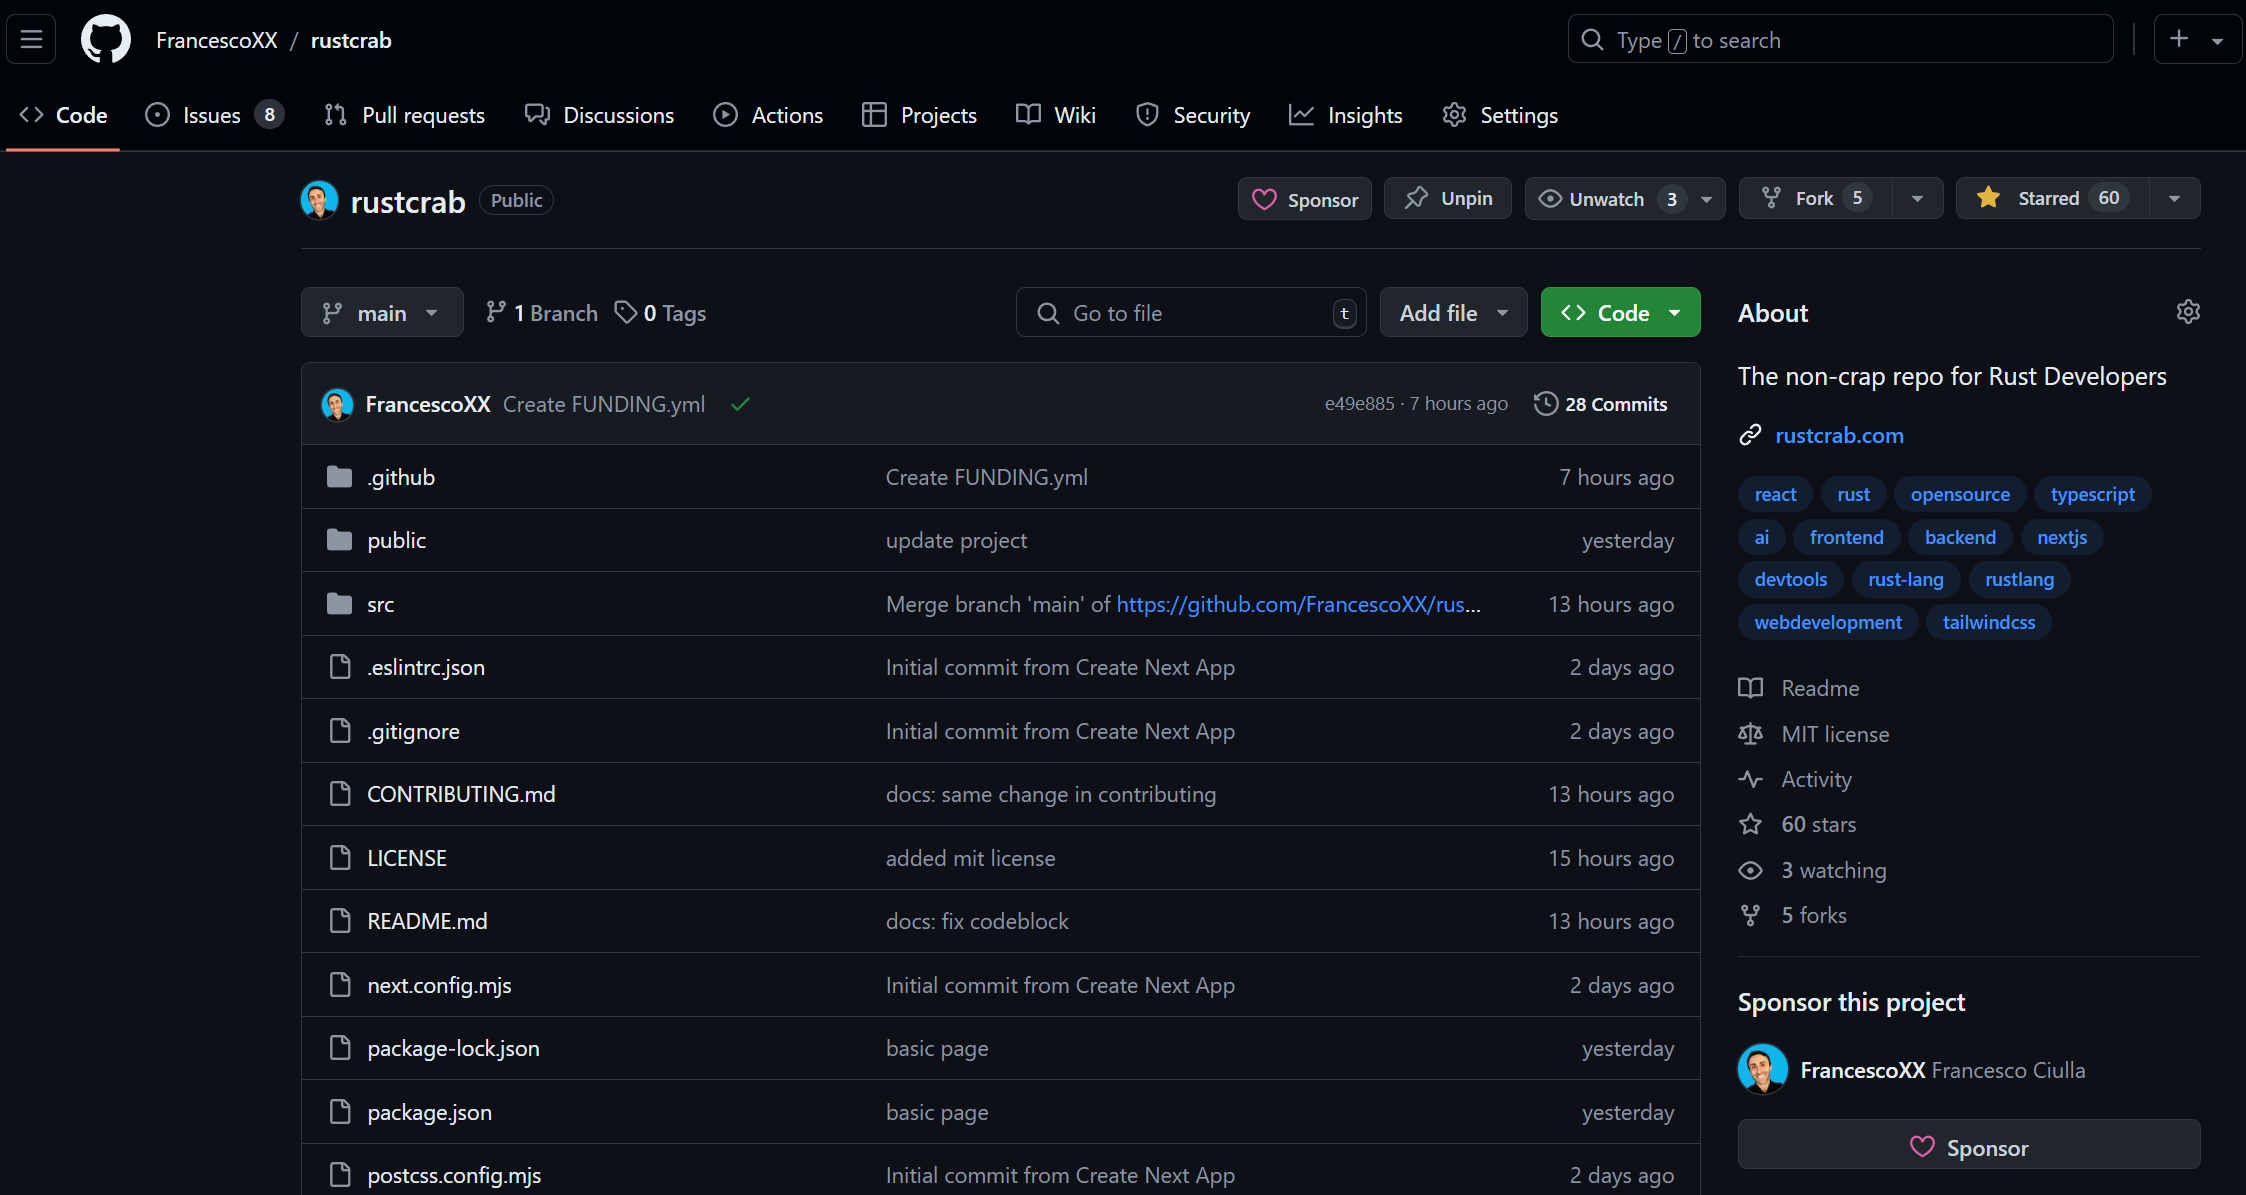
Task: Open the Add file dropdown
Action: 1453,313
